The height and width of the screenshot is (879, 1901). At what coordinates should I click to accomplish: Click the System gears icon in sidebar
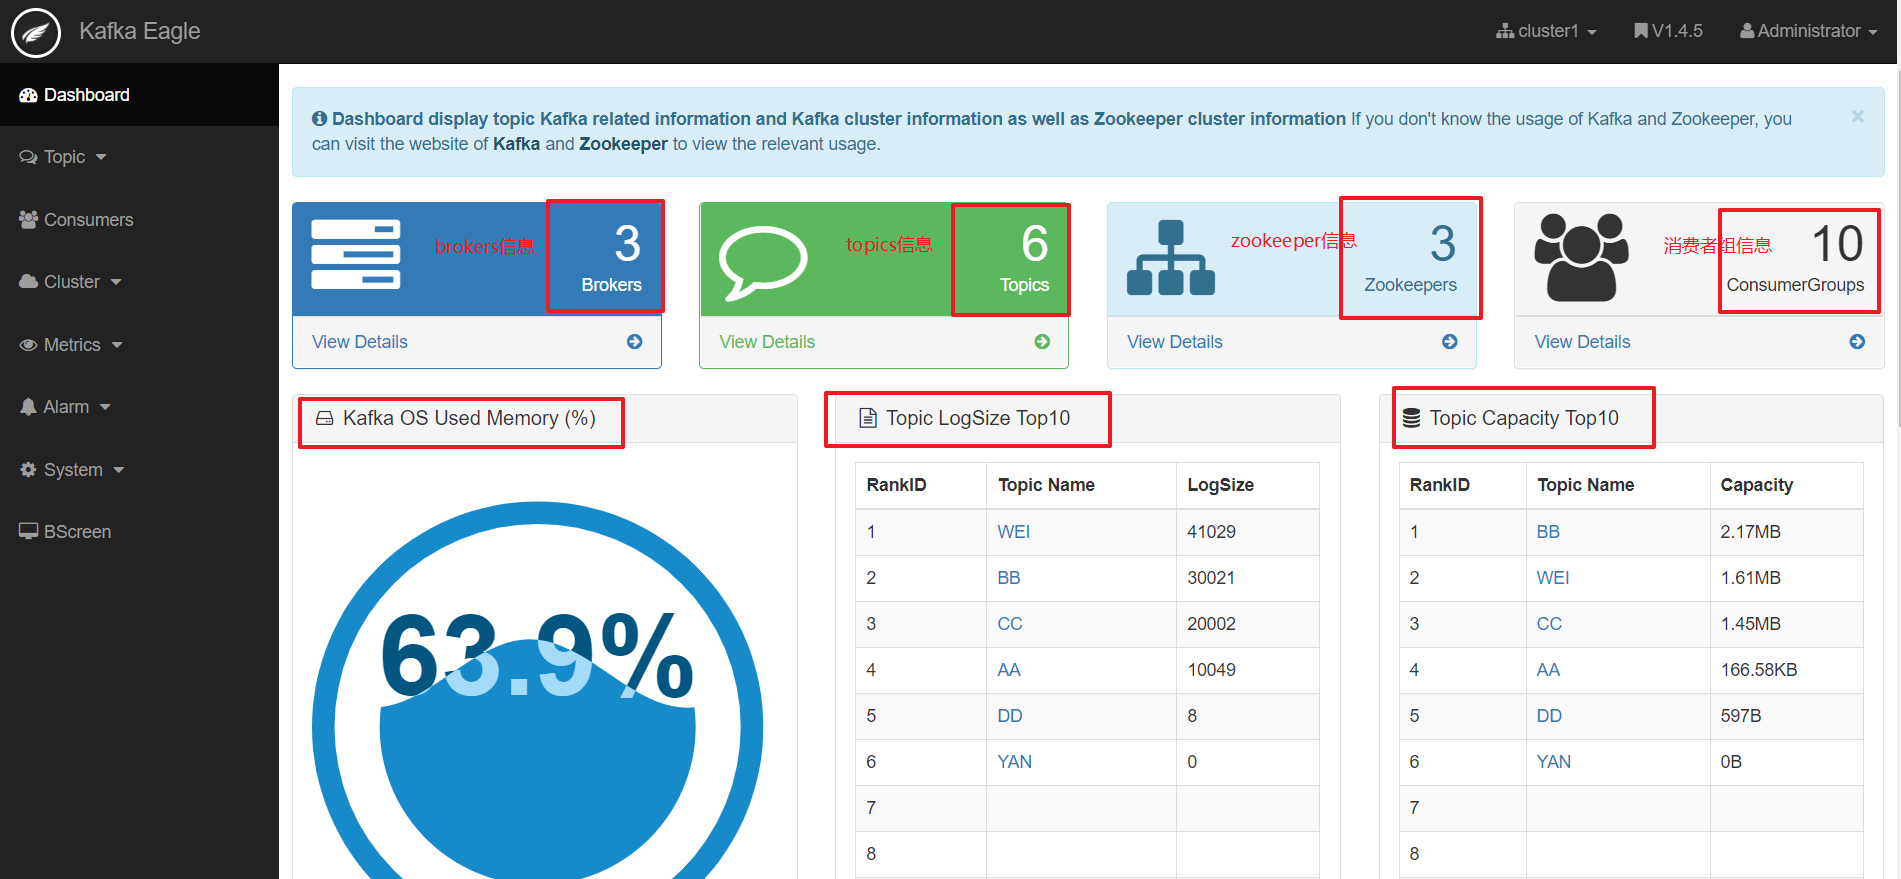tap(28, 470)
